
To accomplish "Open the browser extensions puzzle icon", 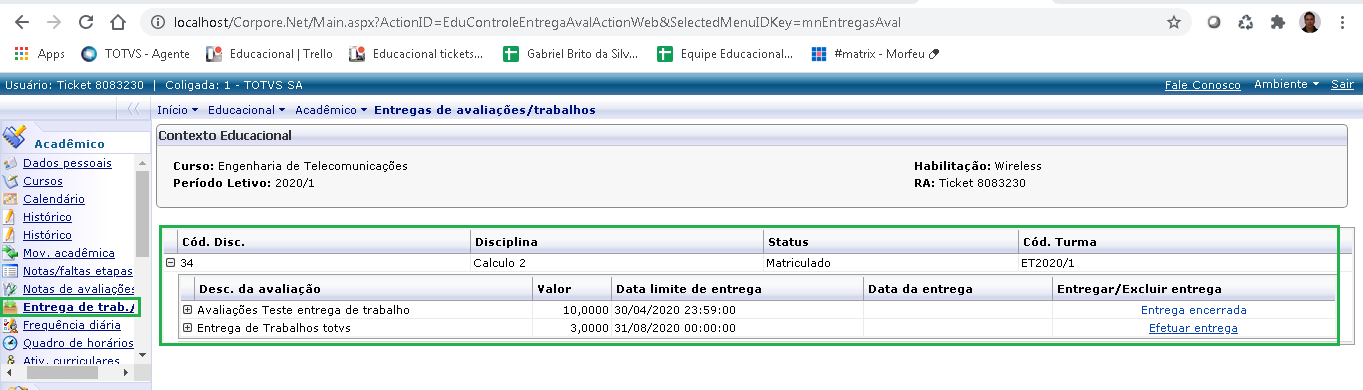I will click(x=1277, y=21).
